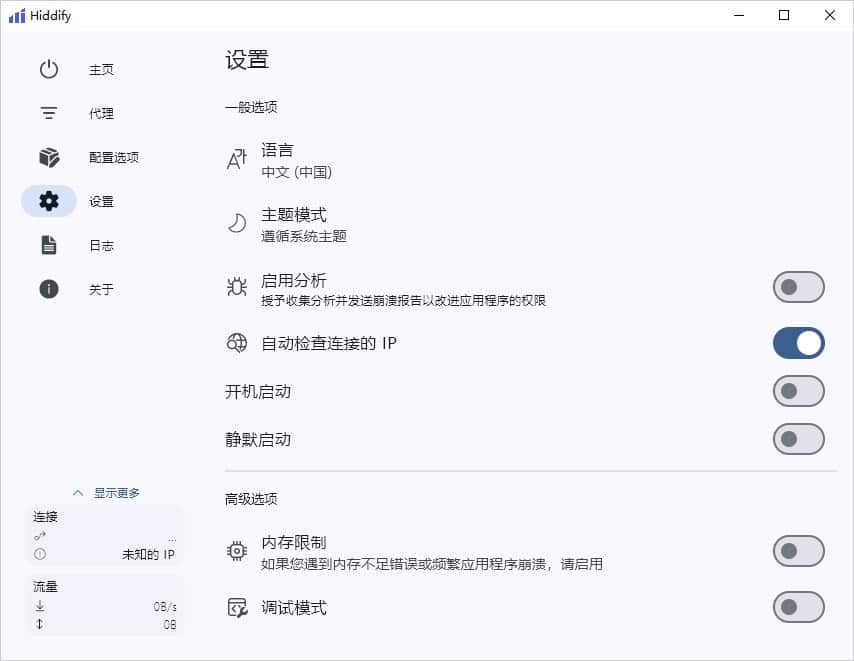The height and width of the screenshot is (661, 854).
Task: Switch to the 设置 menu entry
Action: coord(101,201)
